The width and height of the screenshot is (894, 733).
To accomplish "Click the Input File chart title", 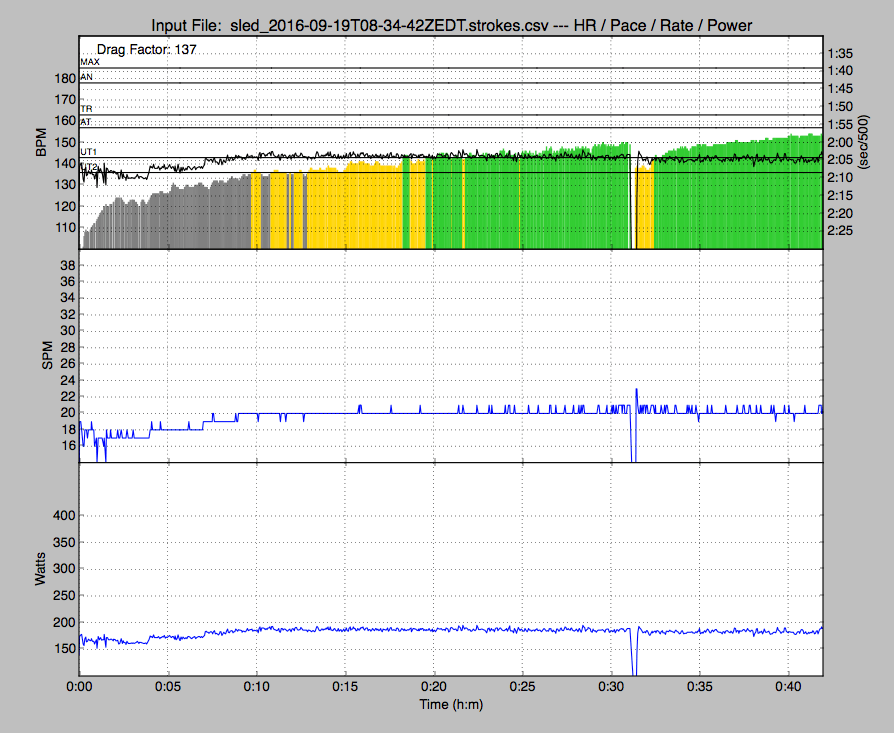I will tap(451, 24).
